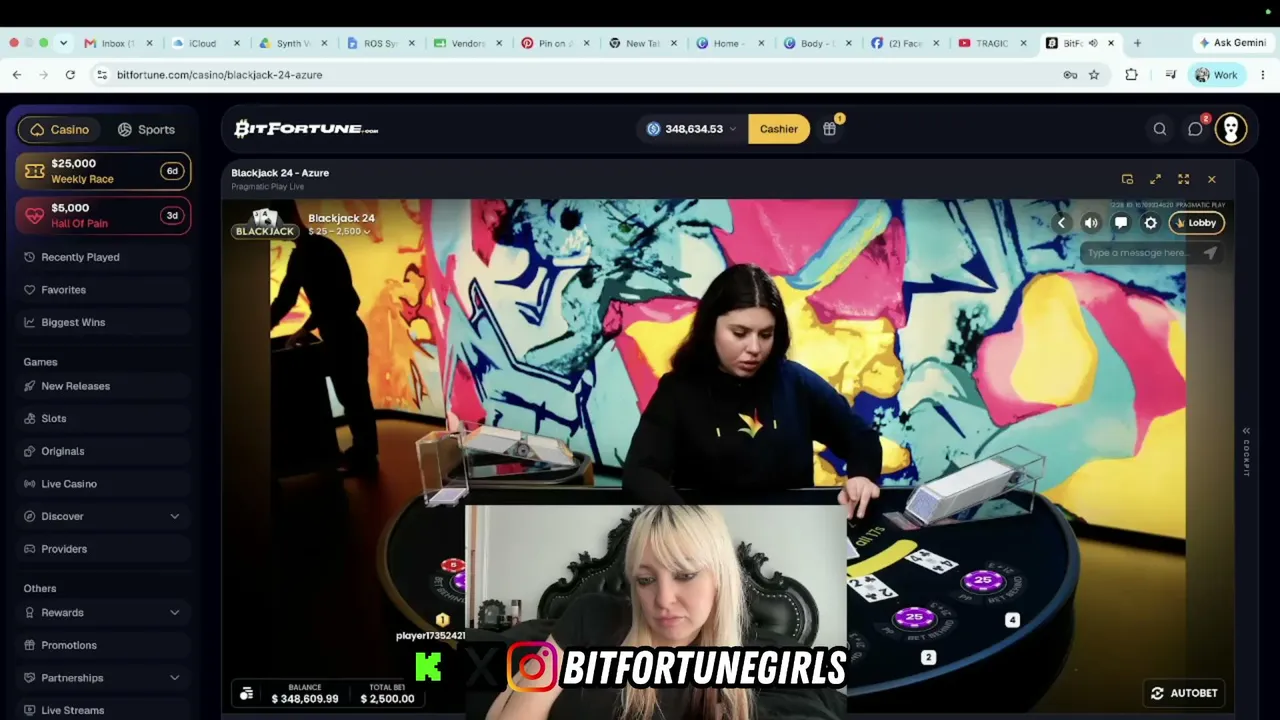Open browser media controls icon

click(x=1170, y=75)
